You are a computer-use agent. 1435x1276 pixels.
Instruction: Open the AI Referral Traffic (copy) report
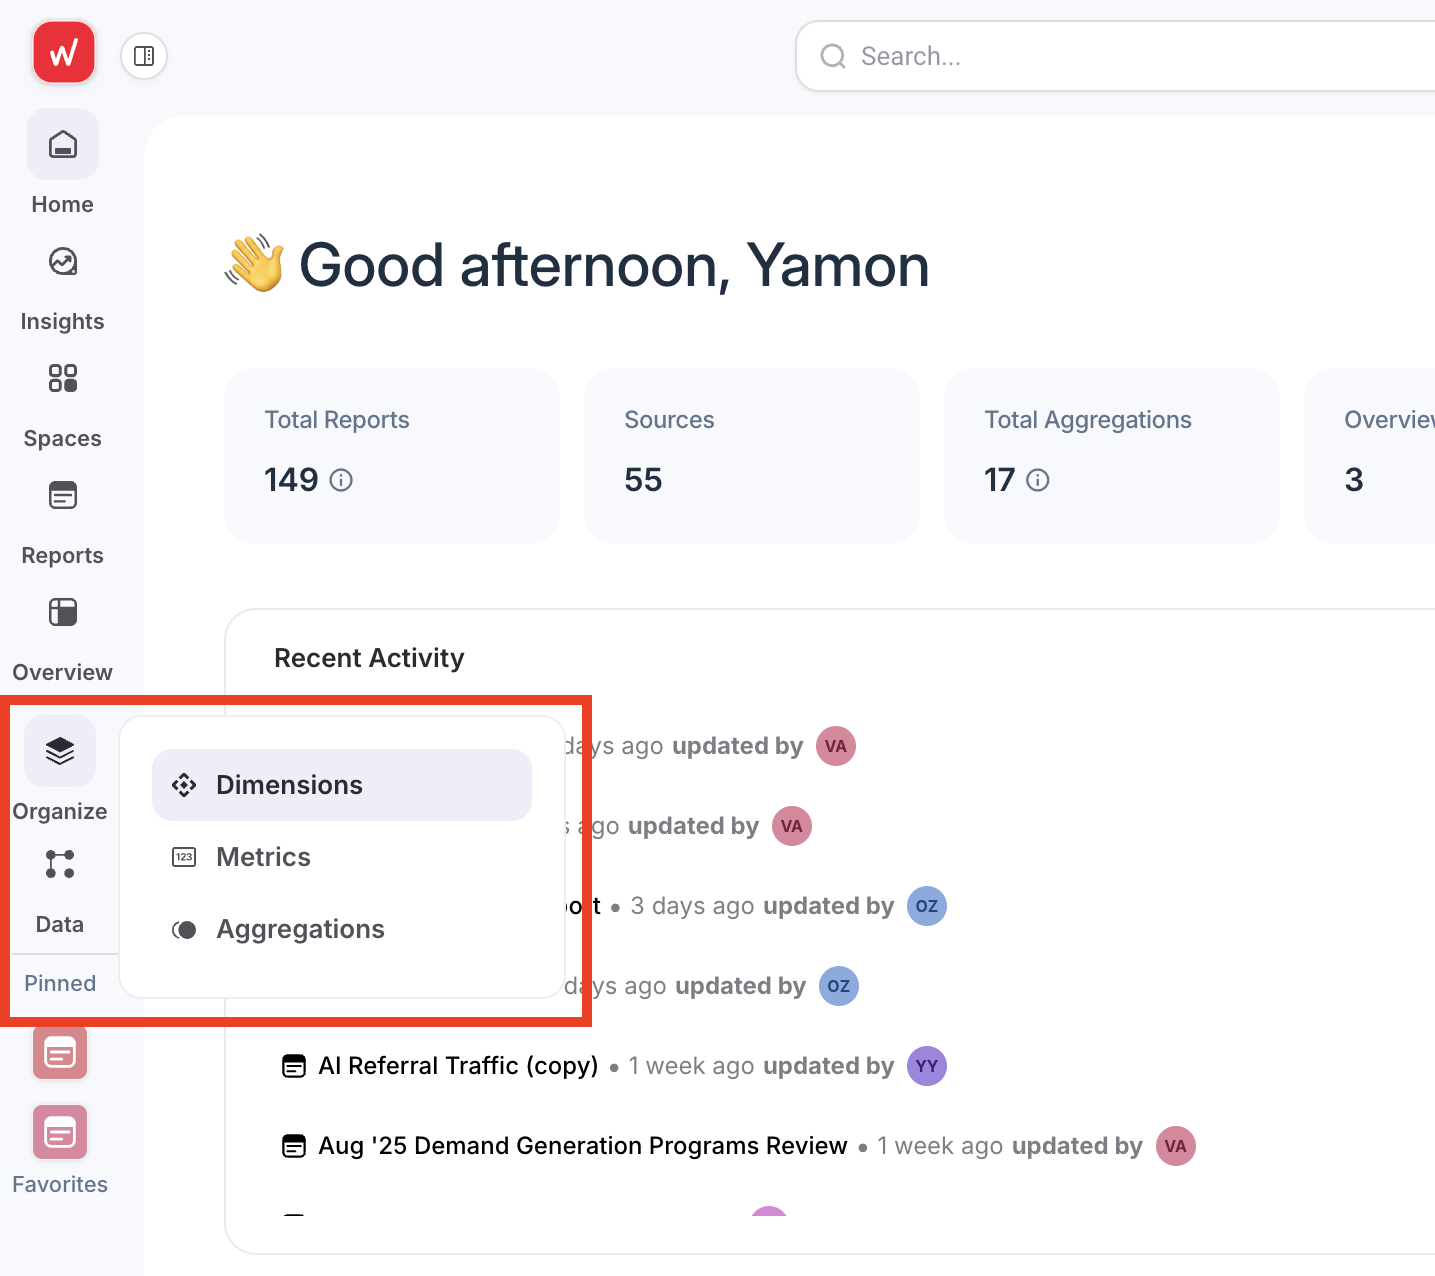point(456,1065)
